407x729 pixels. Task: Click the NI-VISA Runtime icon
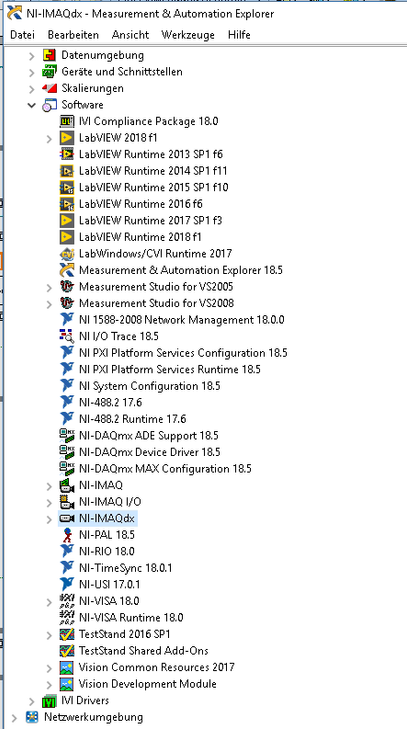tap(67, 618)
